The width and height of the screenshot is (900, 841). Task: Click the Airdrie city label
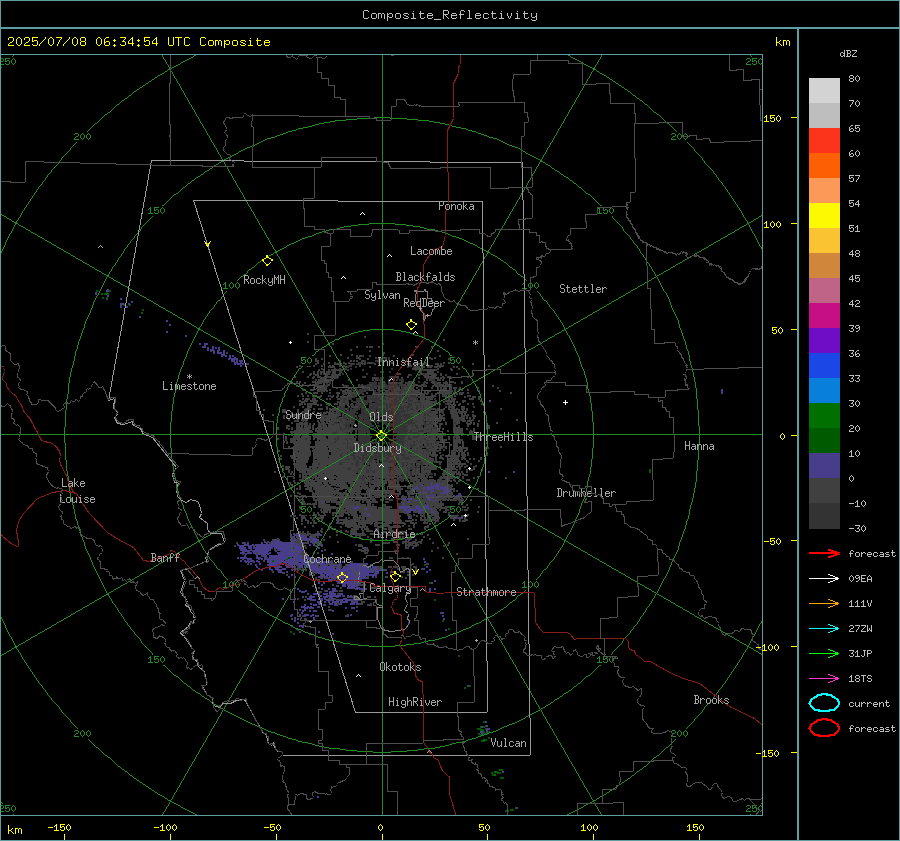pyautogui.click(x=394, y=534)
